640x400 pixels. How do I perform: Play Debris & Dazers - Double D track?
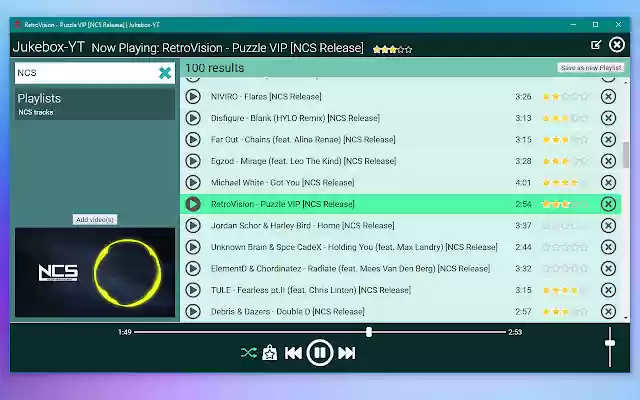pyautogui.click(x=193, y=311)
